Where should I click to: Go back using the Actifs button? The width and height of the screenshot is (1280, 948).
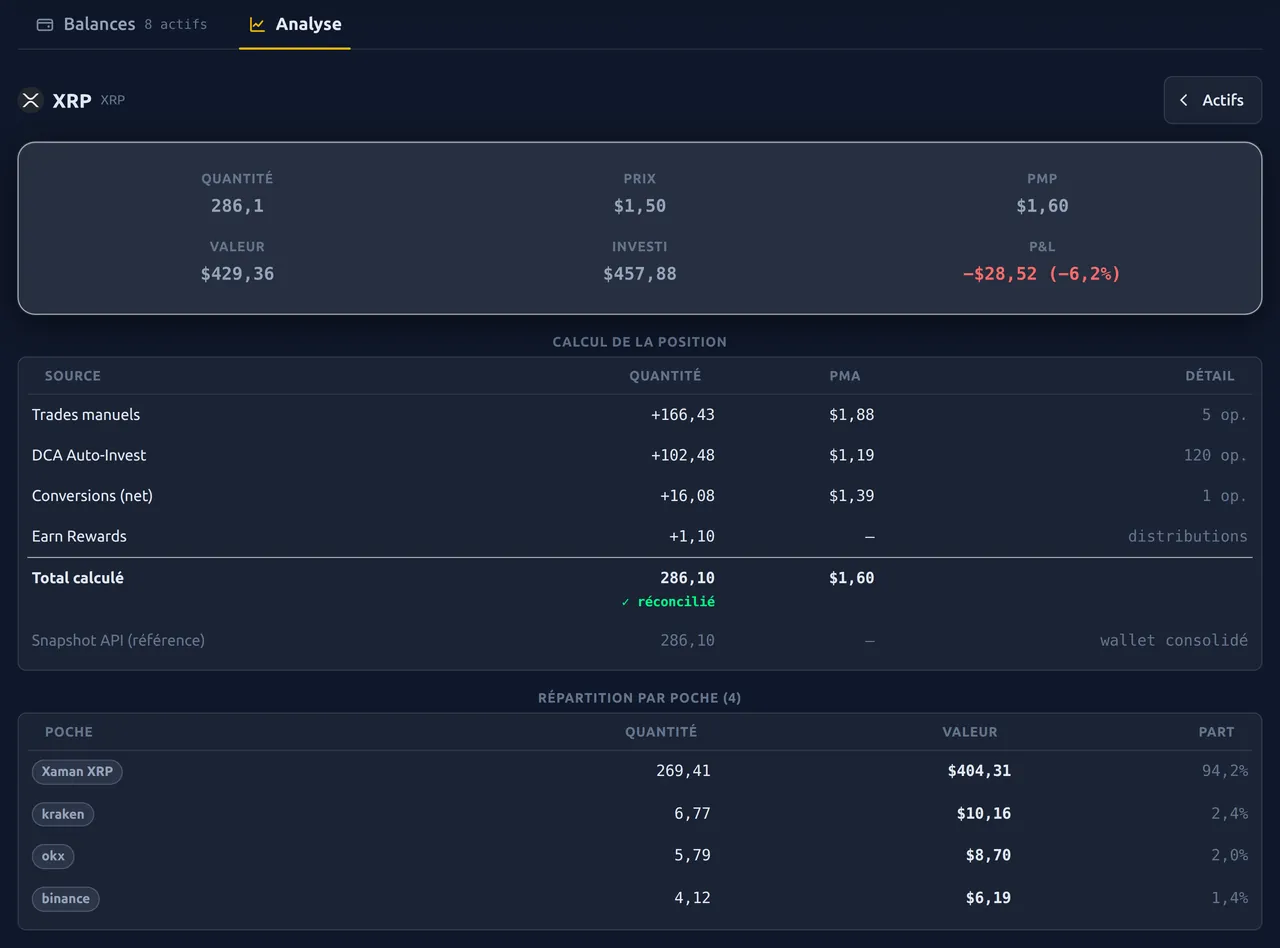coord(1212,100)
